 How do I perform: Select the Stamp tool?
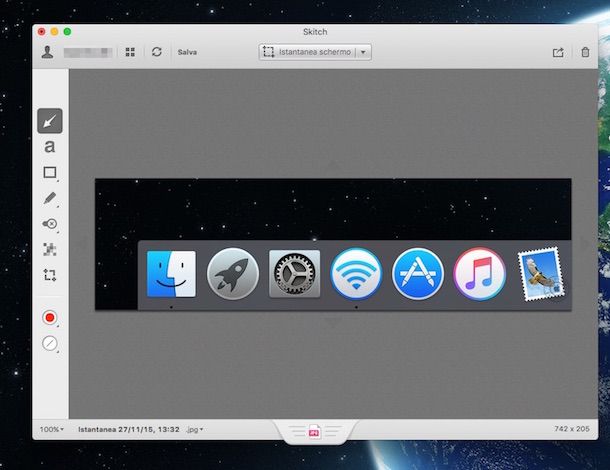[50, 224]
